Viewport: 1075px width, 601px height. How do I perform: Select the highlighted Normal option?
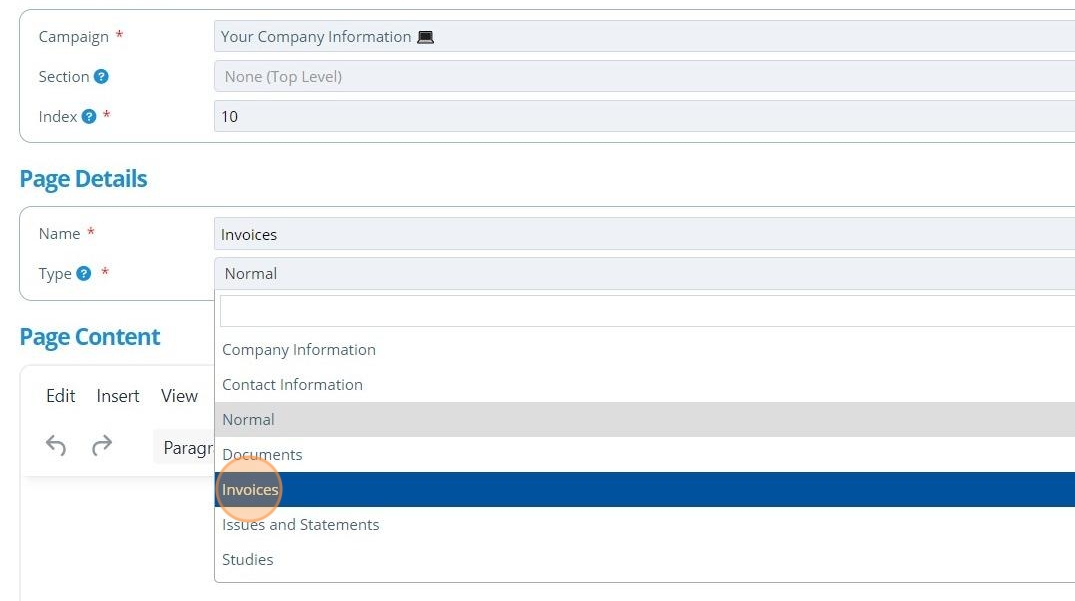pyautogui.click(x=644, y=419)
